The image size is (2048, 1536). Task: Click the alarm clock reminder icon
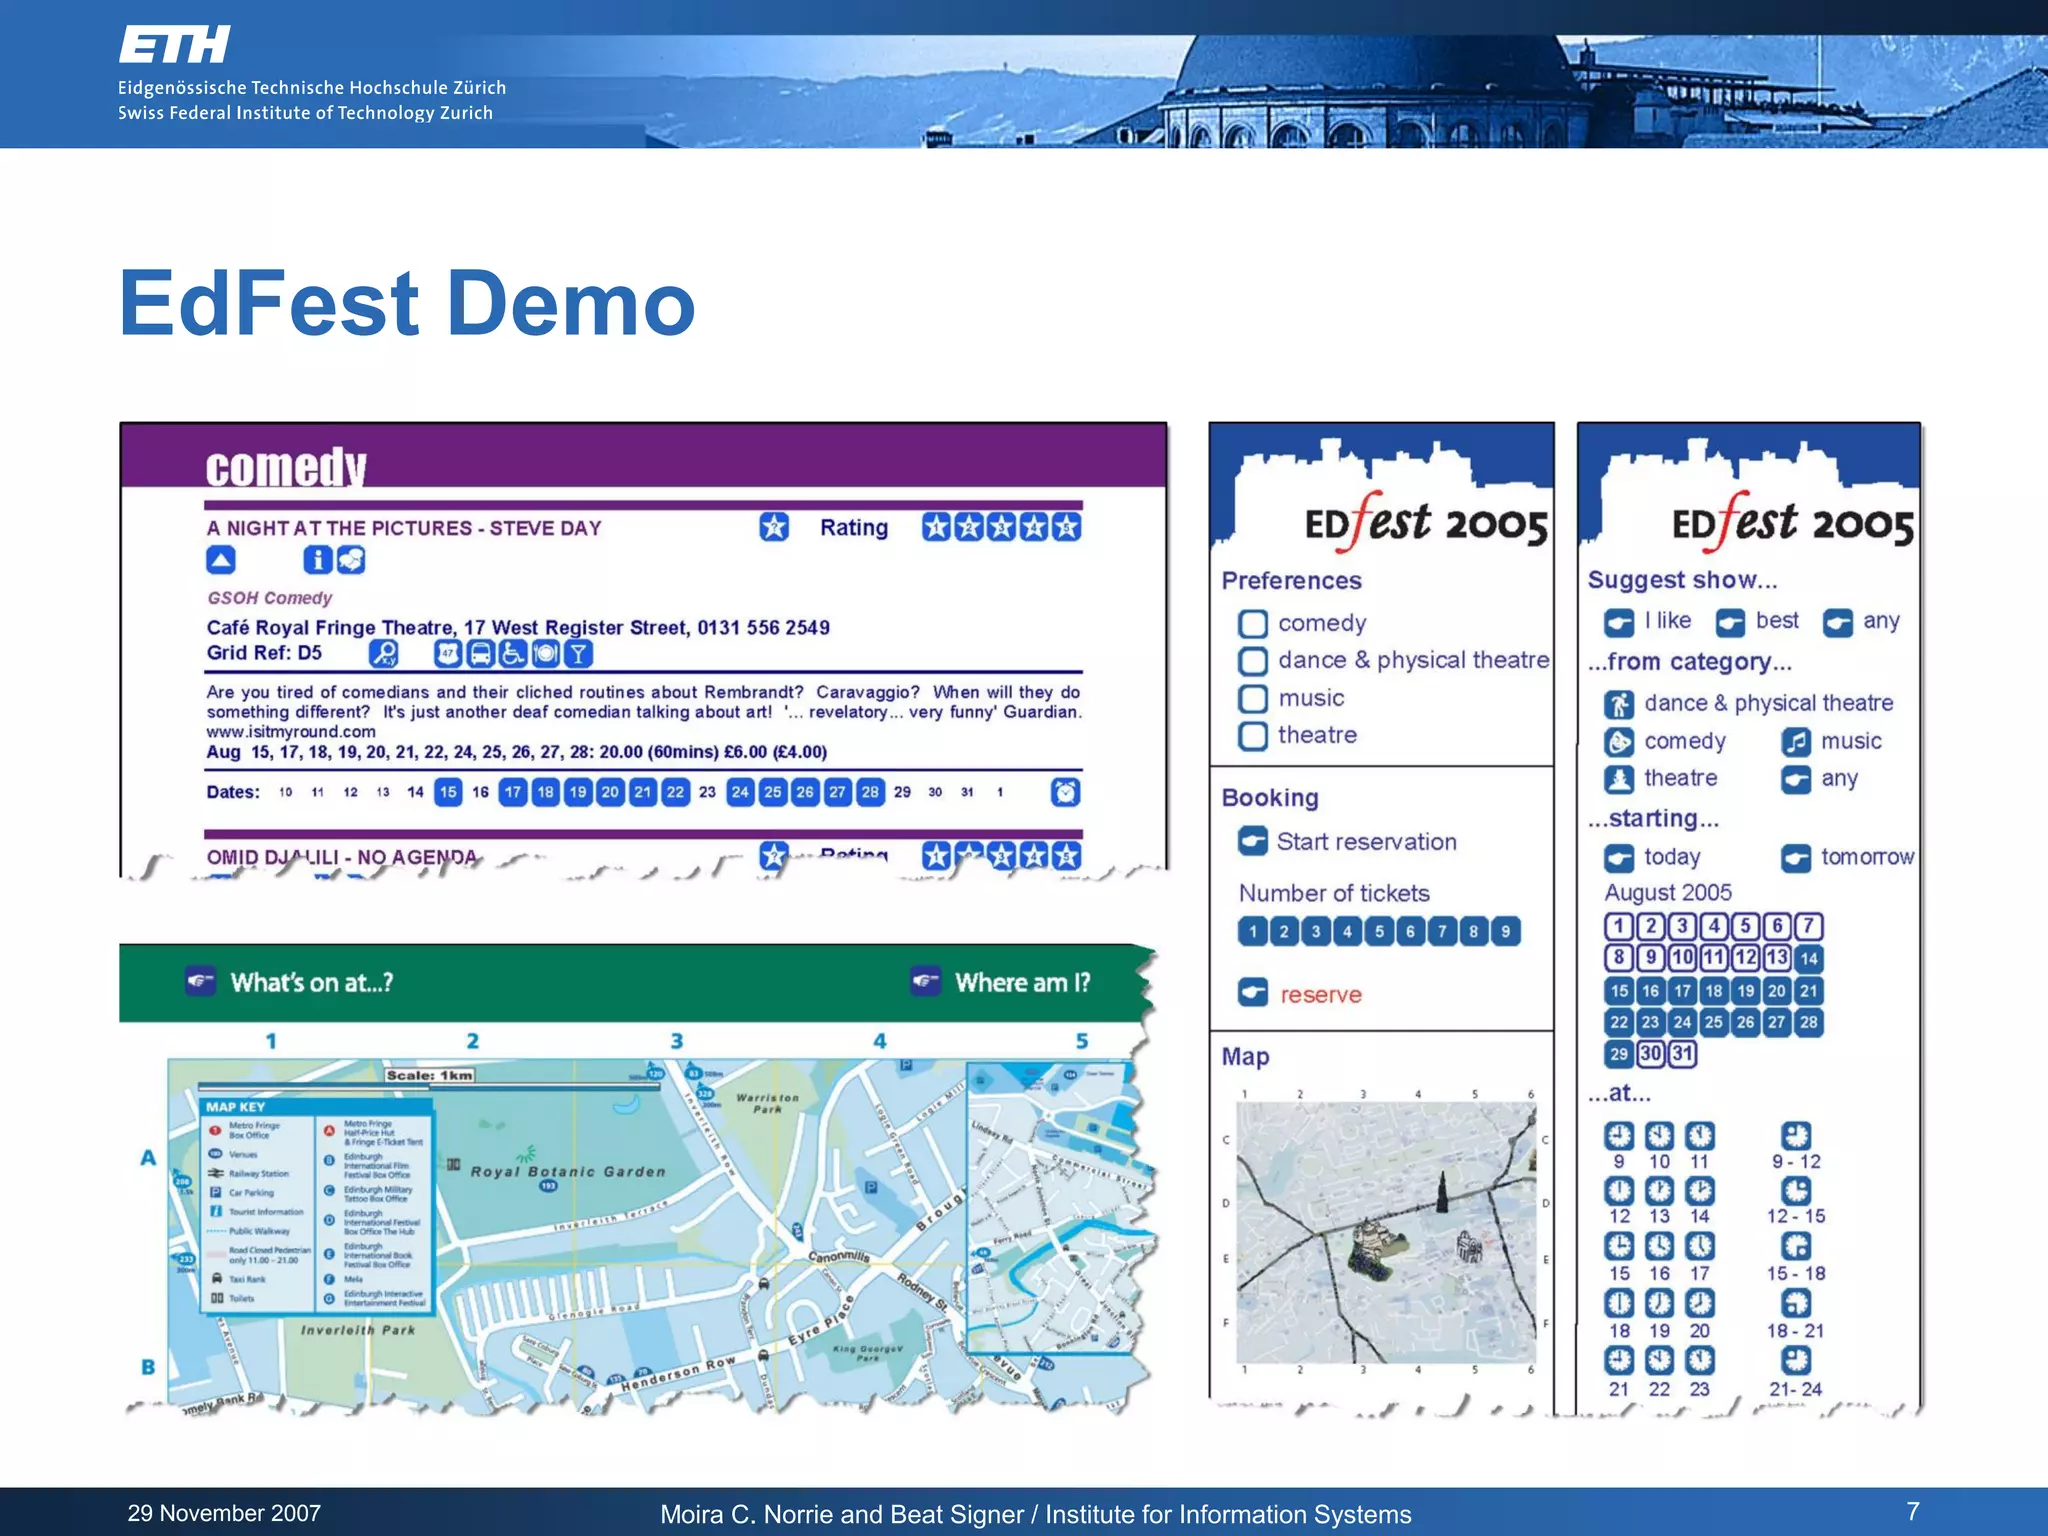(1066, 792)
